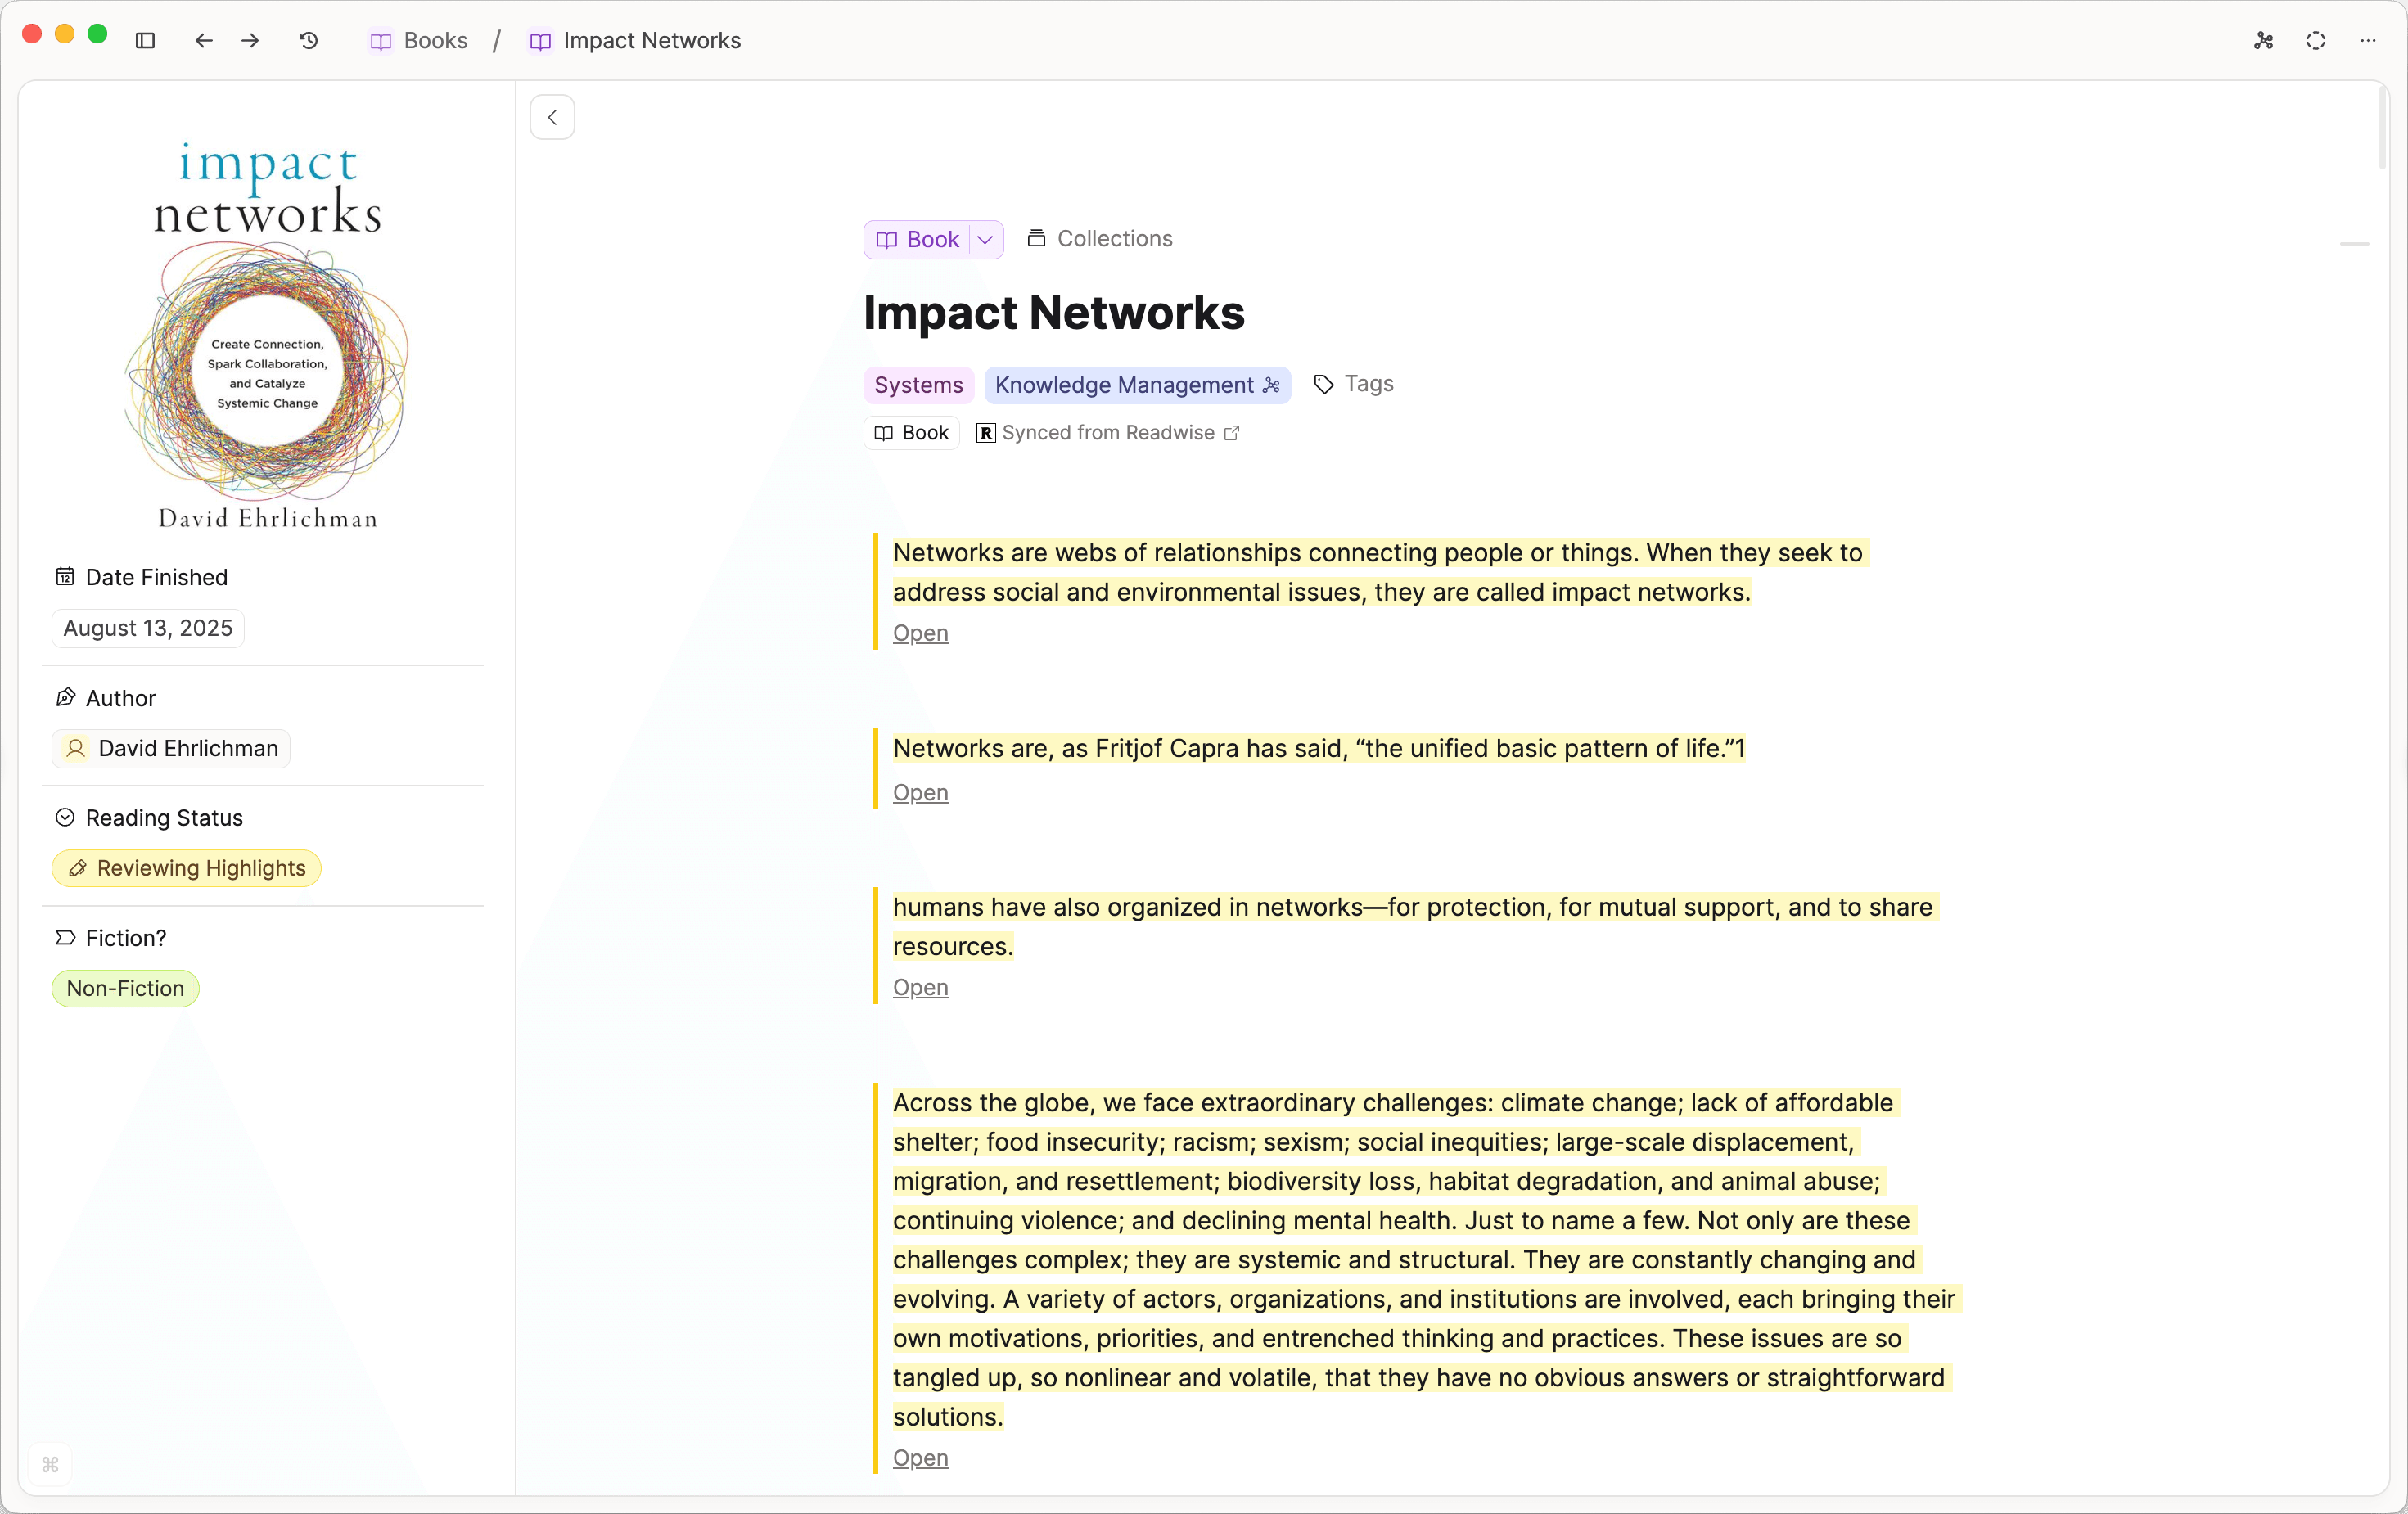Select the Non-Fiction tag
Screen dimensions: 2408x1514
[124, 988]
